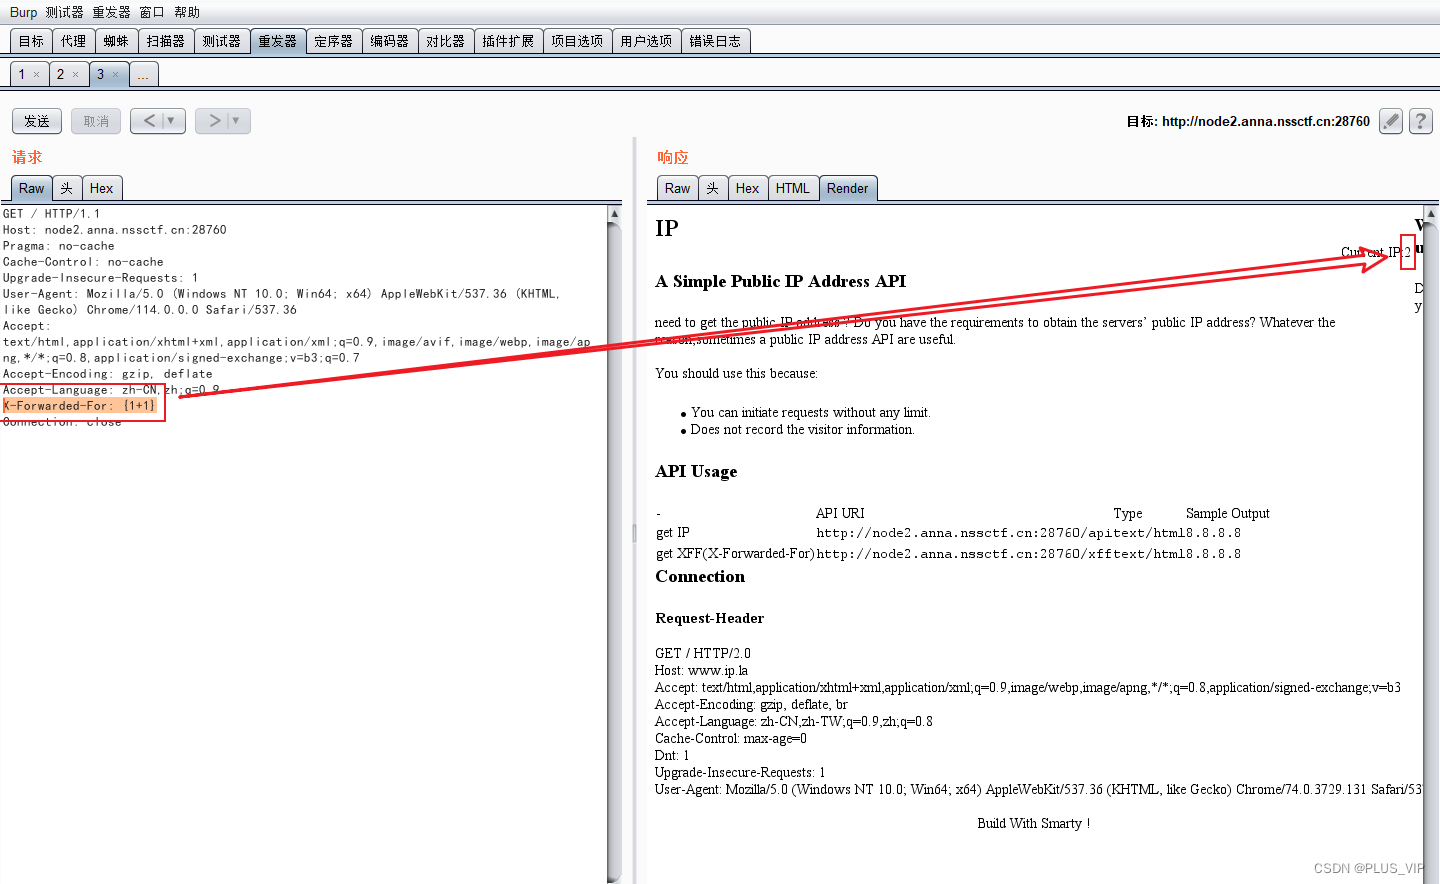1440x884 pixels.
Task: Click the xfftext/html API URI
Action: point(1000,554)
